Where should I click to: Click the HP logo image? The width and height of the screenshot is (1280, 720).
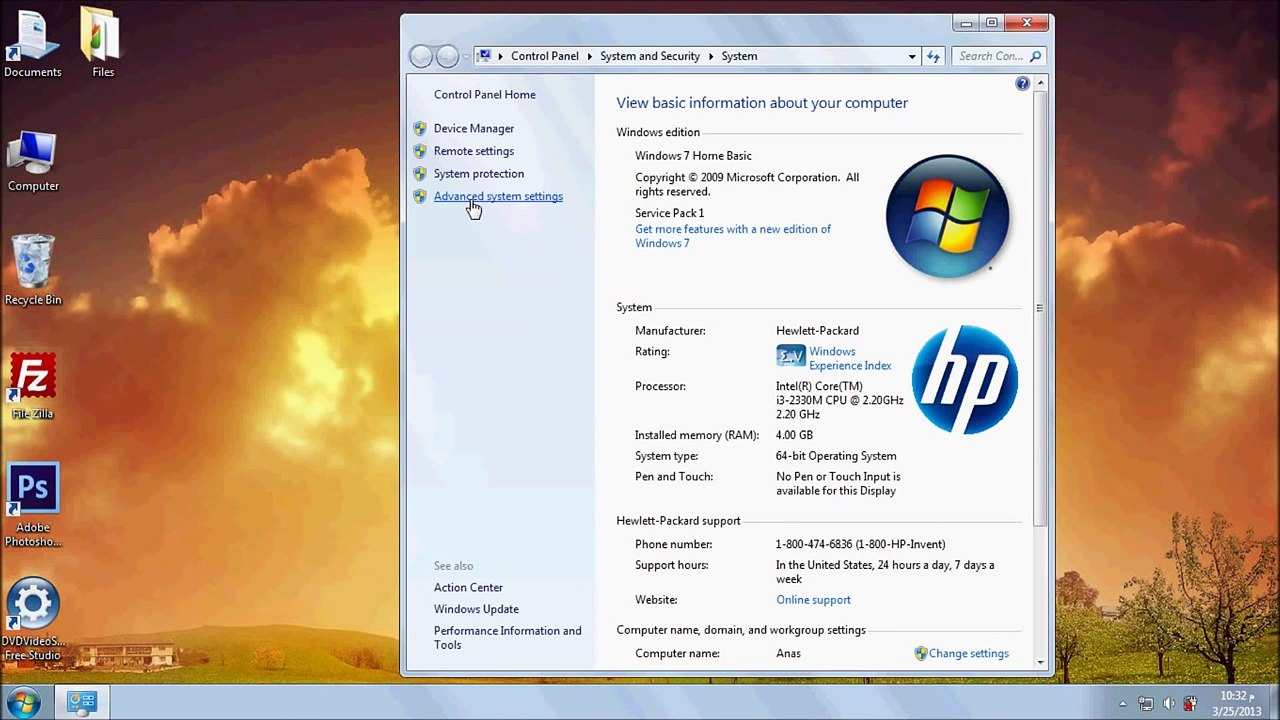[x=964, y=380]
